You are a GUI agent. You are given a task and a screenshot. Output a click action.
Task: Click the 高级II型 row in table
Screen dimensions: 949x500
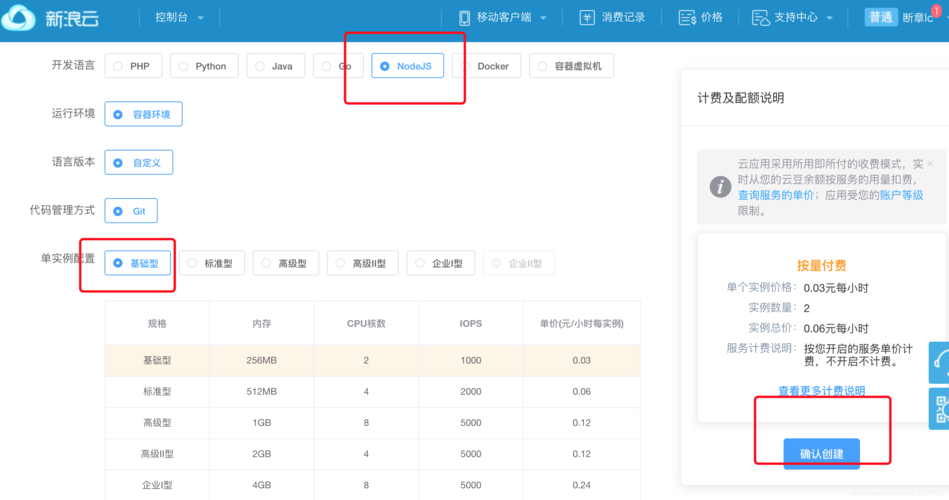(373, 454)
